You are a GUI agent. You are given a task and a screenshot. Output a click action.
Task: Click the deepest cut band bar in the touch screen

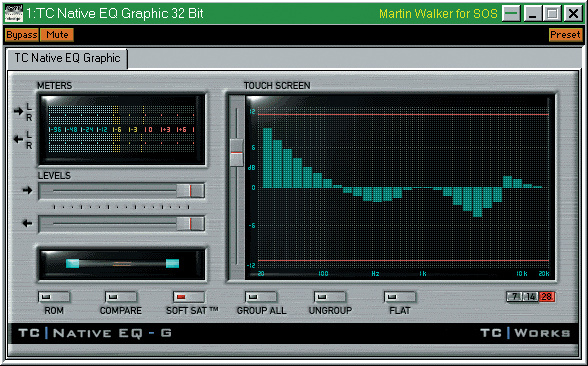coord(477,202)
